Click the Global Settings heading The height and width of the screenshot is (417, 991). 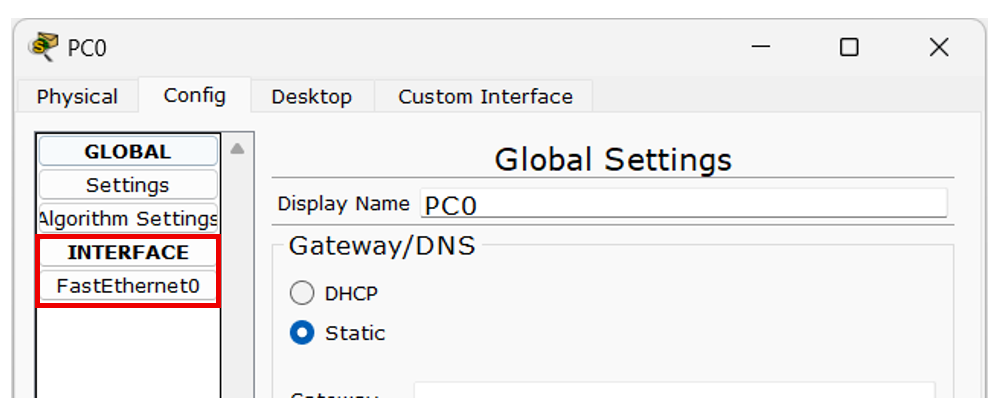612,159
